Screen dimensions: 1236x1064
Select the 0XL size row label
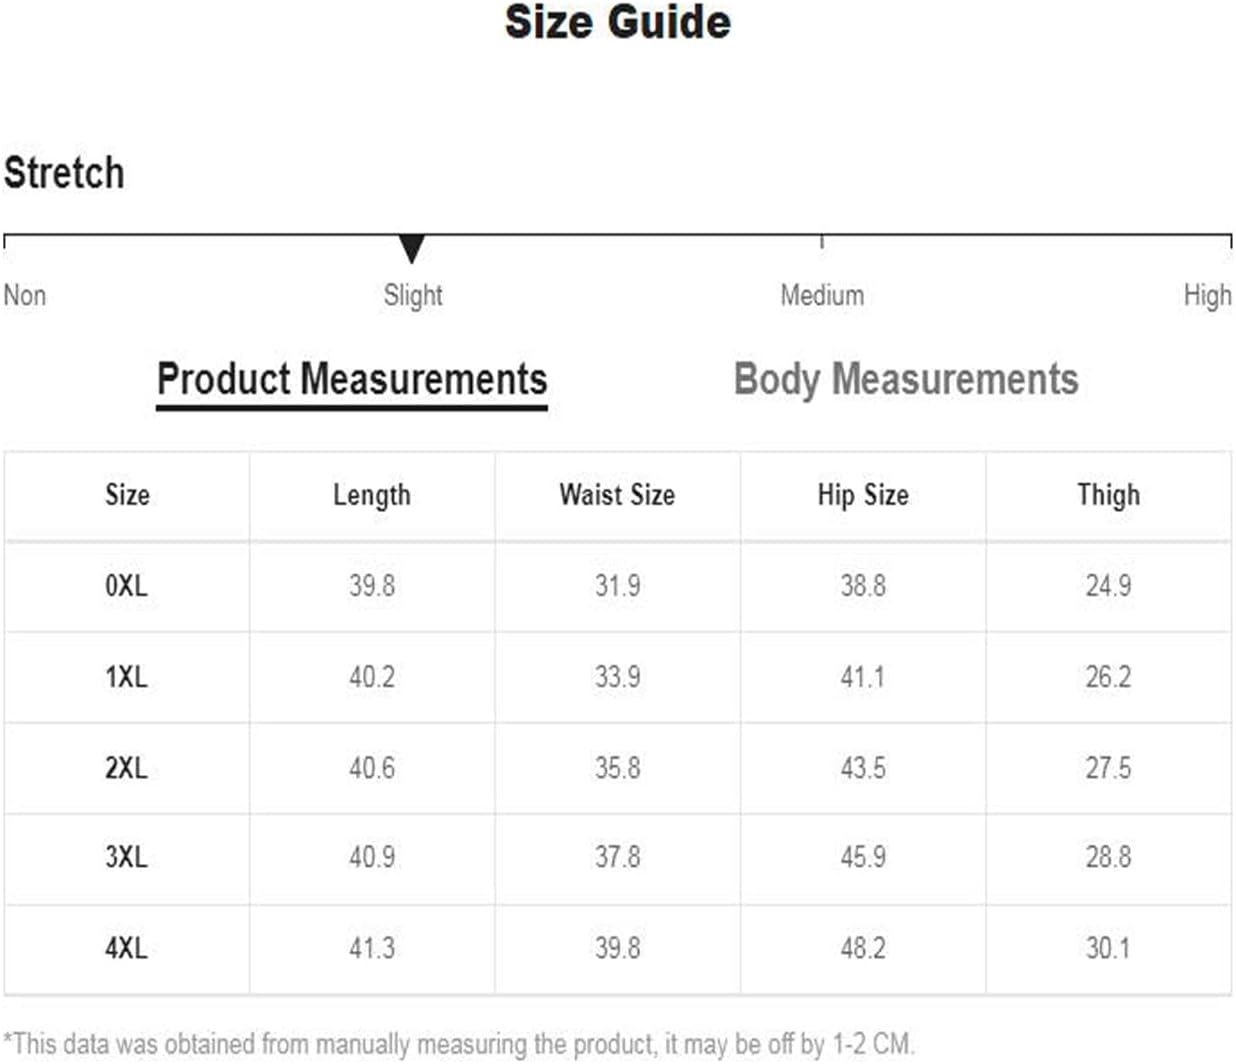(x=126, y=586)
